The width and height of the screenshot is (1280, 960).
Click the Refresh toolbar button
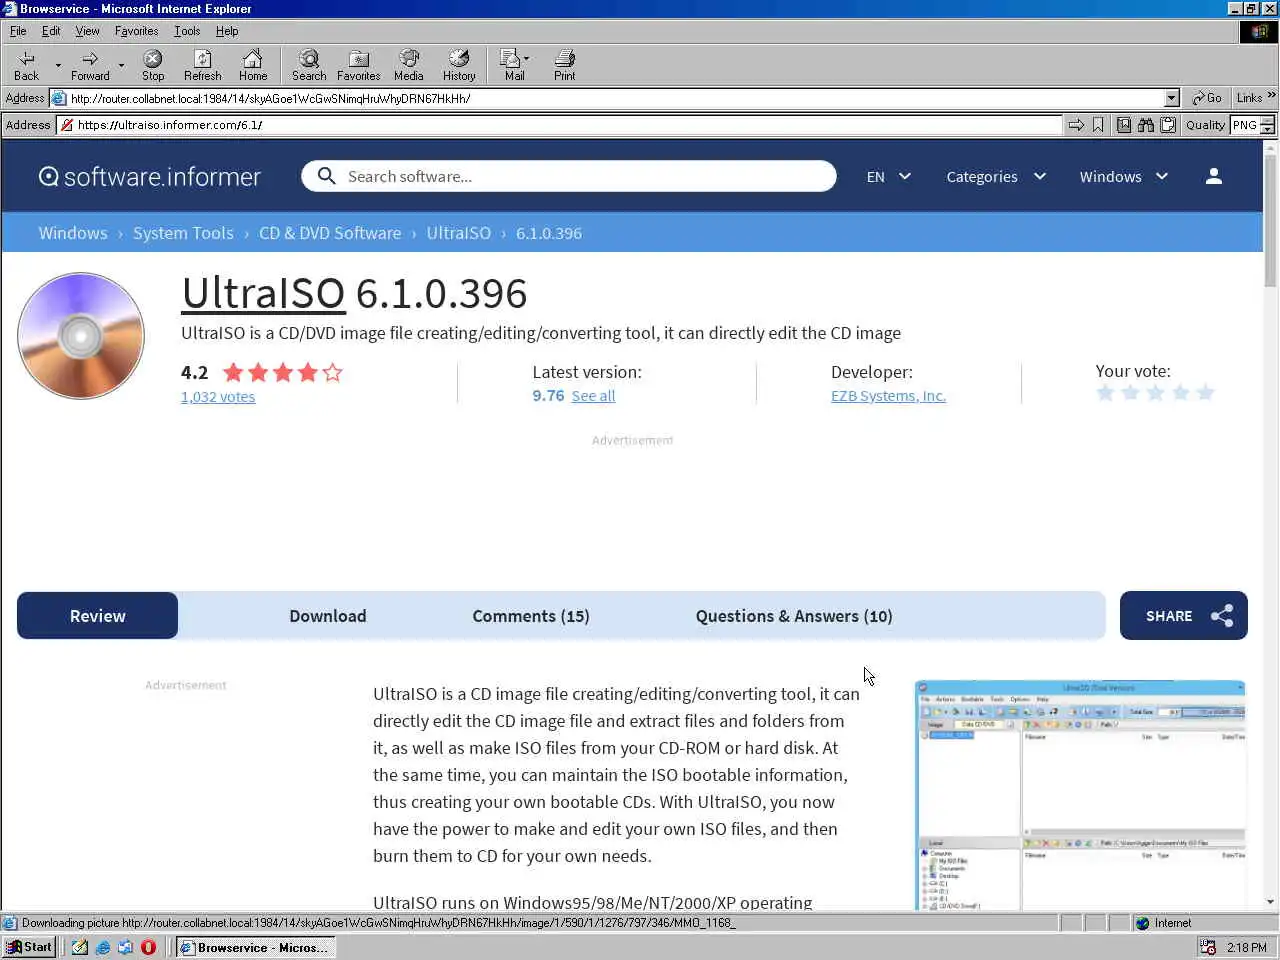point(202,65)
